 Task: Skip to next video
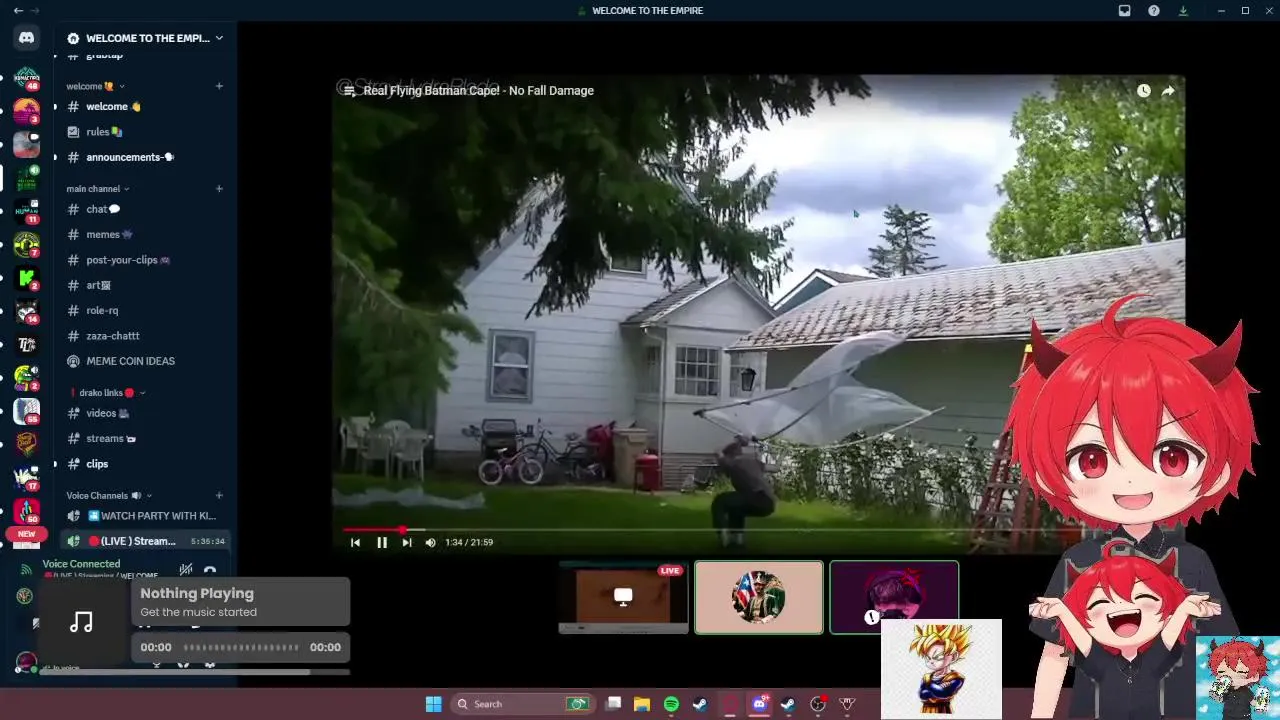(406, 542)
